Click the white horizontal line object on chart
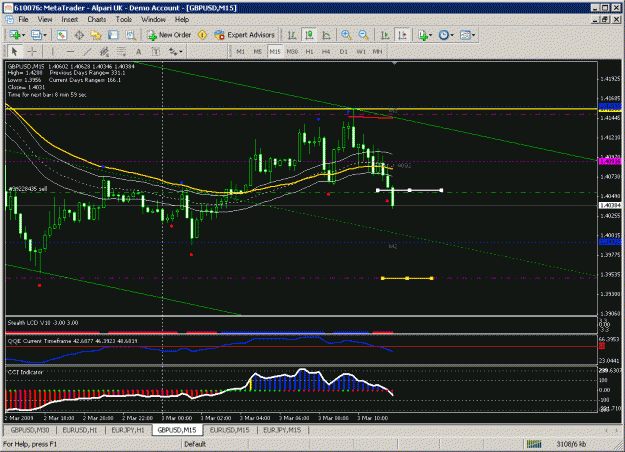The width and height of the screenshot is (625, 452). pyautogui.click(x=409, y=191)
